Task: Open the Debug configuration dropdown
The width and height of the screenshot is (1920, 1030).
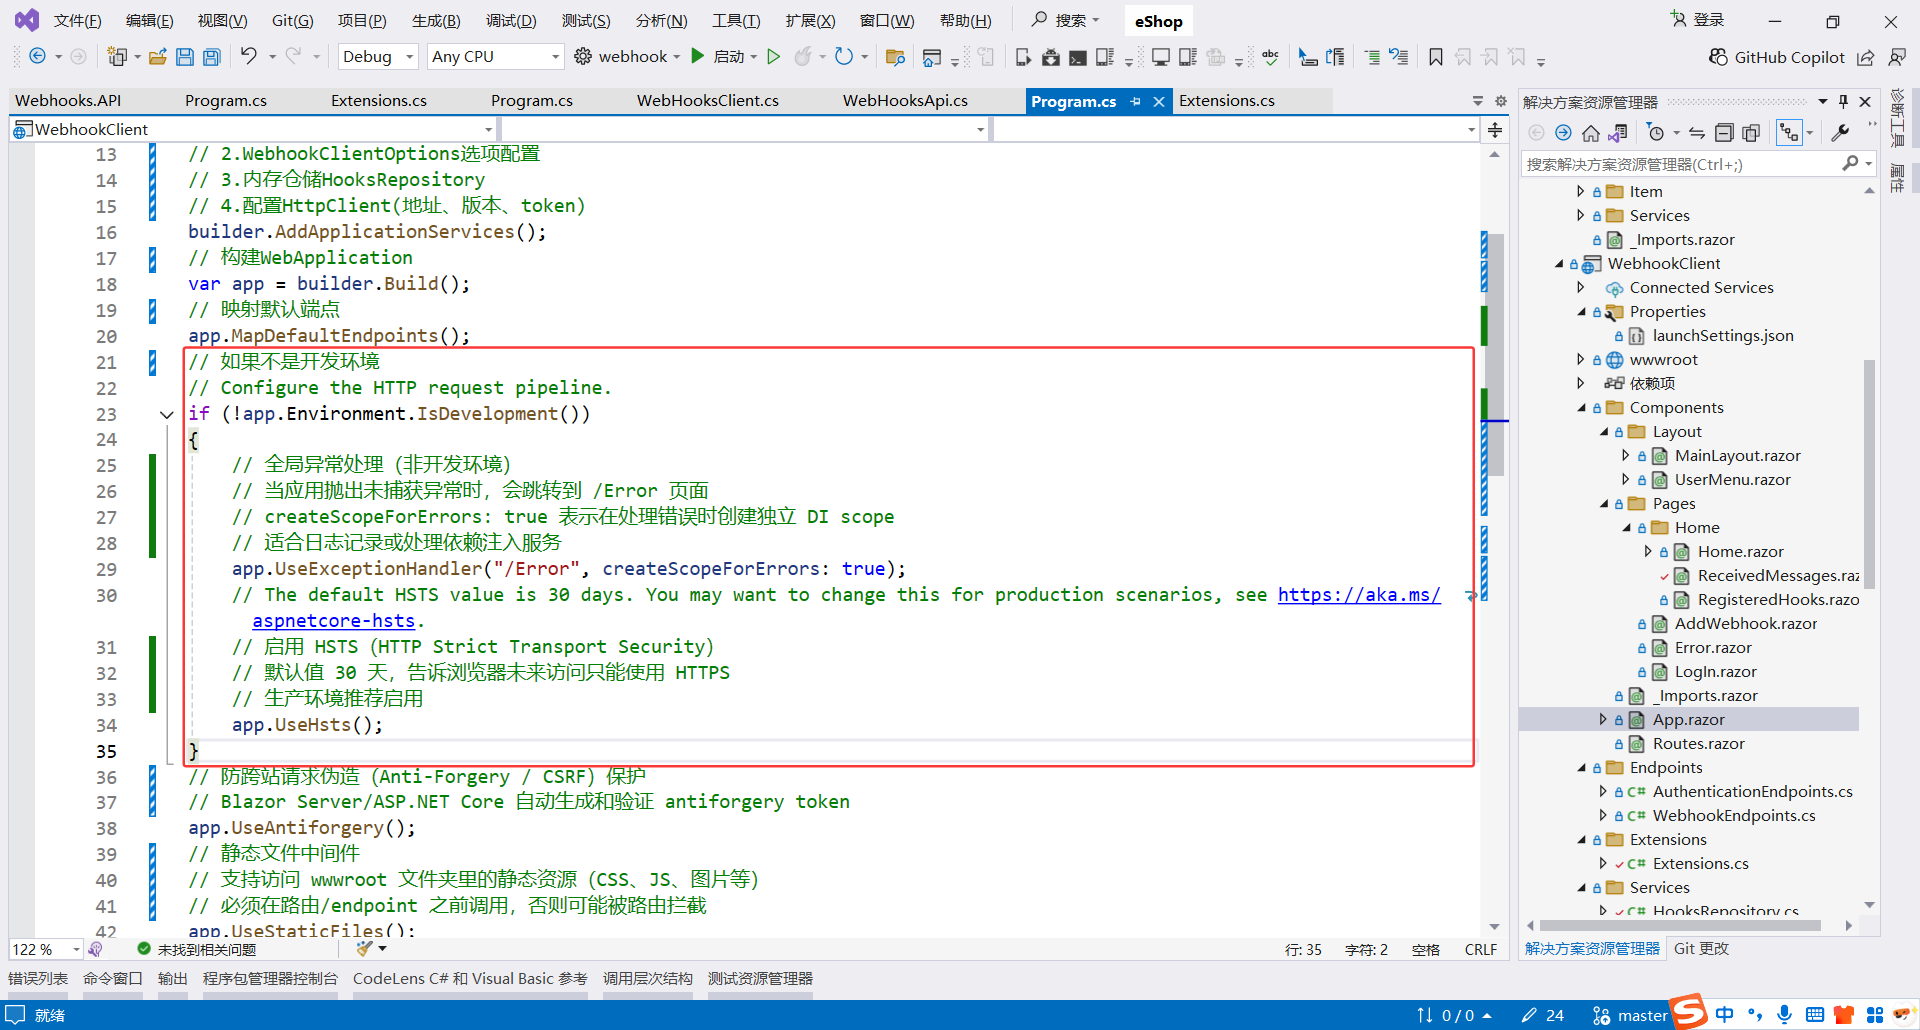Action: click(x=377, y=57)
